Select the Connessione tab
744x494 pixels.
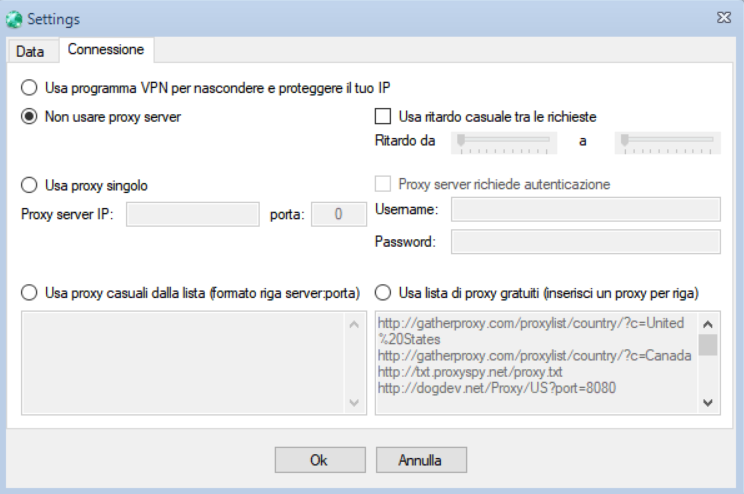pyautogui.click(x=106, y=49)
